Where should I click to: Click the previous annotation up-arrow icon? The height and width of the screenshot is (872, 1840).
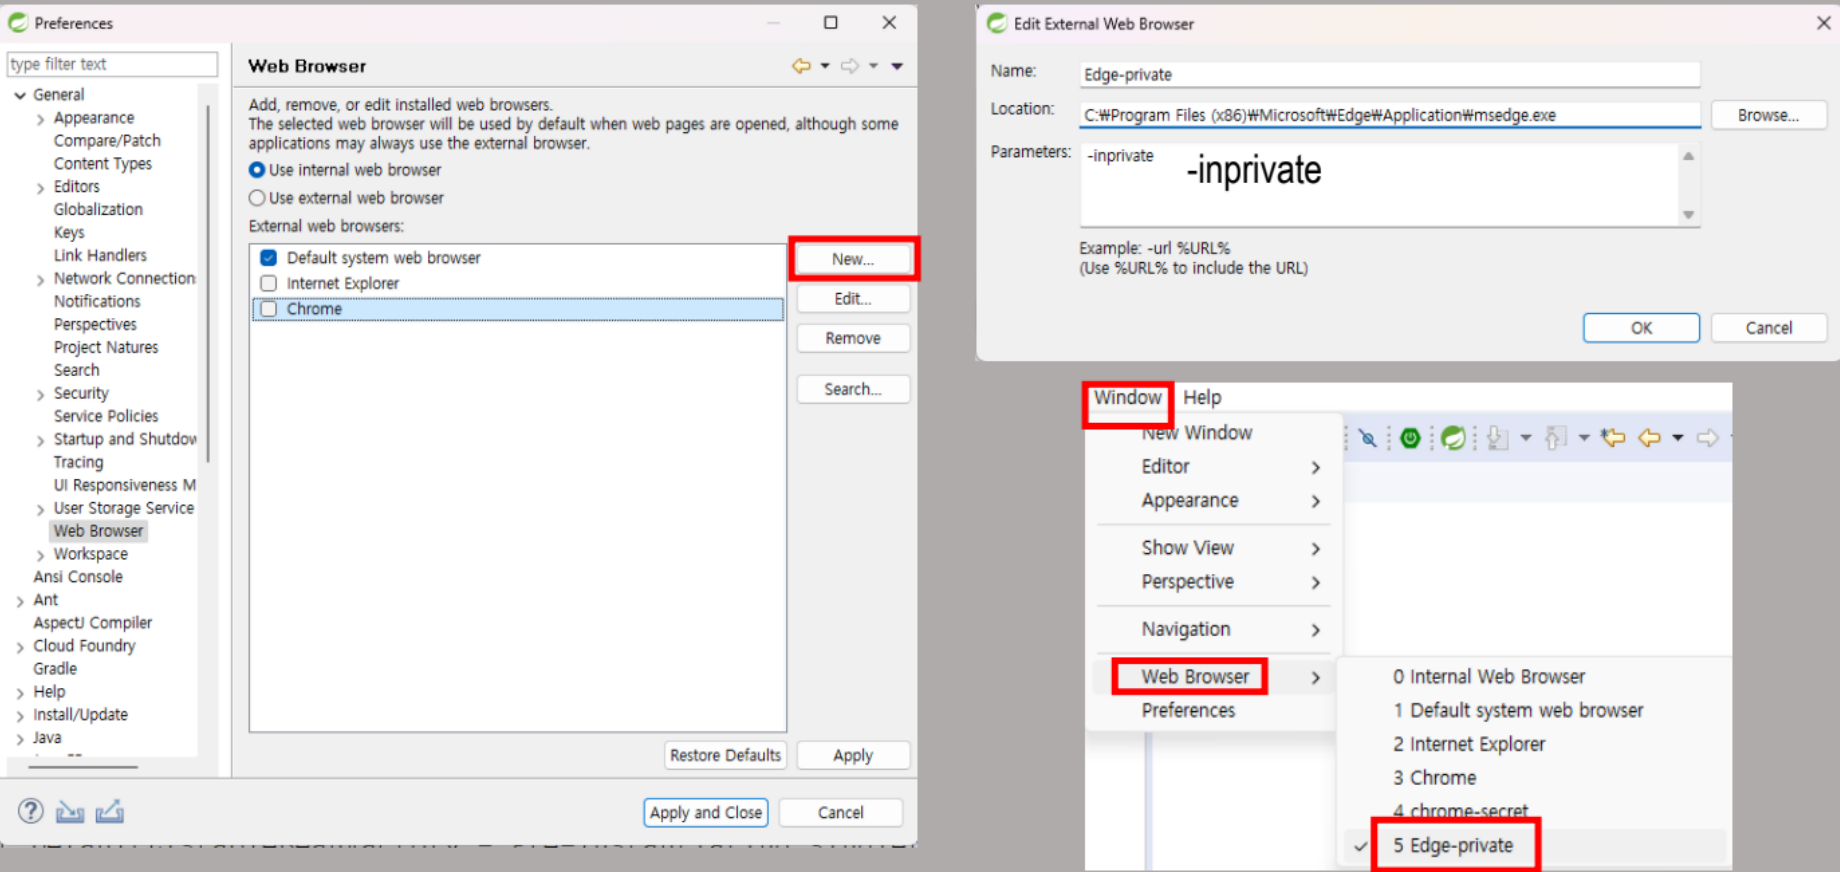(x=1555, y=438)
